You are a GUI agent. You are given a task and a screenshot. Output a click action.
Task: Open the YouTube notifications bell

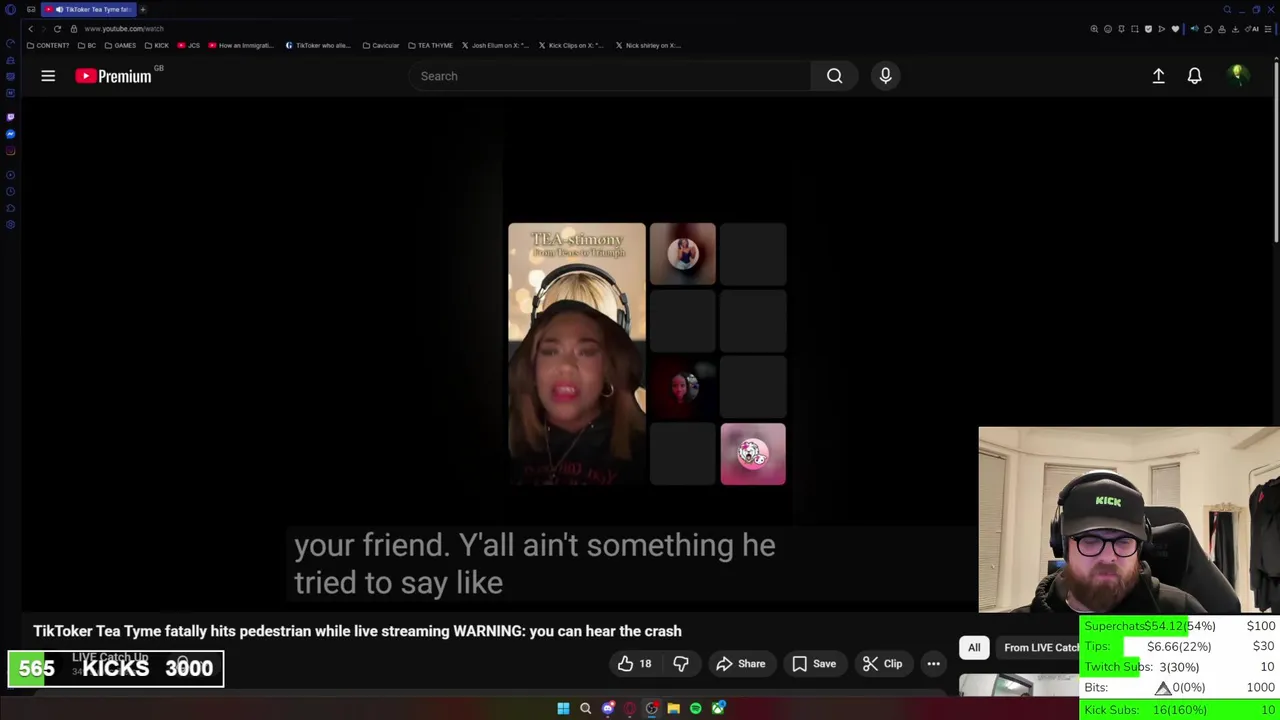coord(1194,76)
